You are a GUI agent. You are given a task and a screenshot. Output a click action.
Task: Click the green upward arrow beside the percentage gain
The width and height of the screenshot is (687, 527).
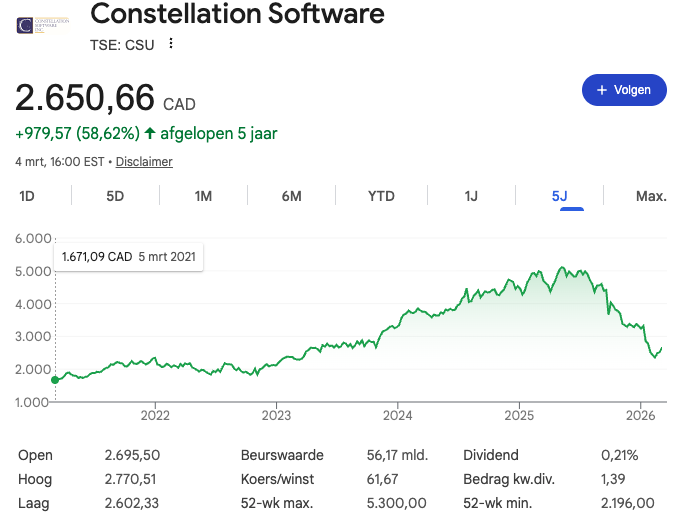pyautogui.click(x=150, y=132)
